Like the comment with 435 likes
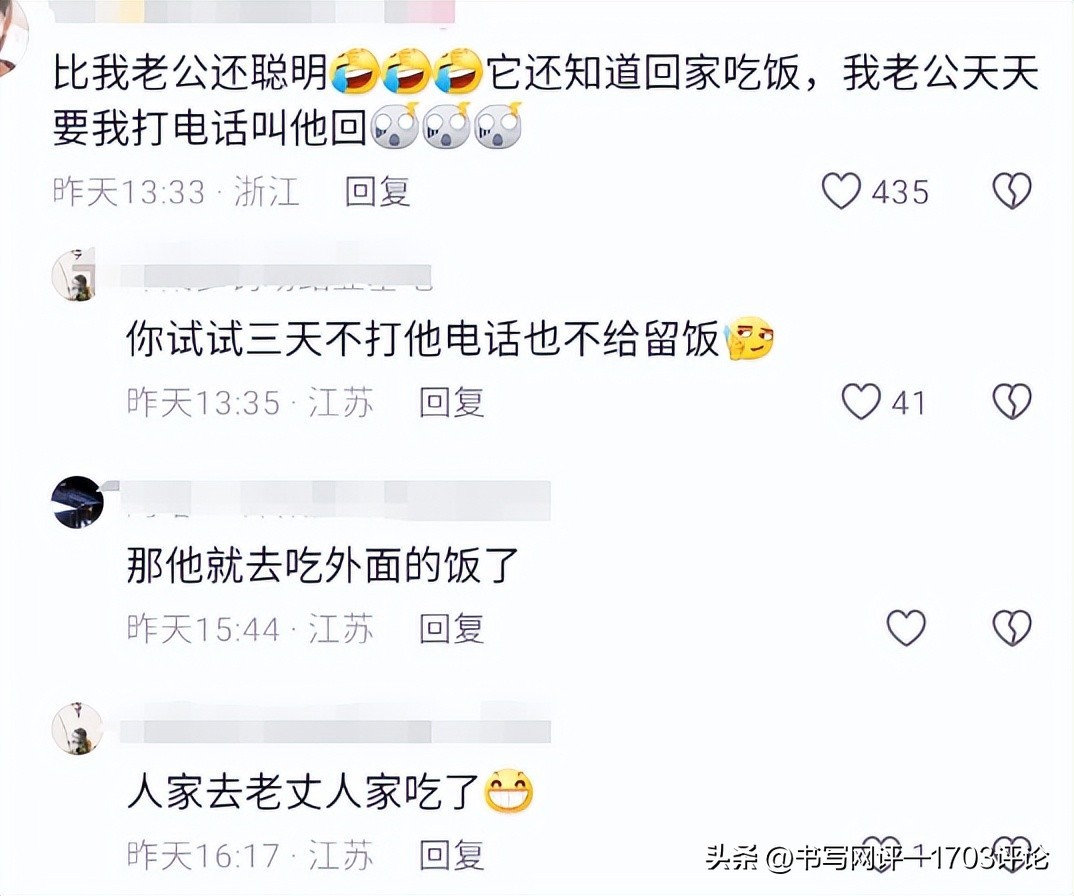This screenshot has height=896, width=1074. (x=841, y=191)
